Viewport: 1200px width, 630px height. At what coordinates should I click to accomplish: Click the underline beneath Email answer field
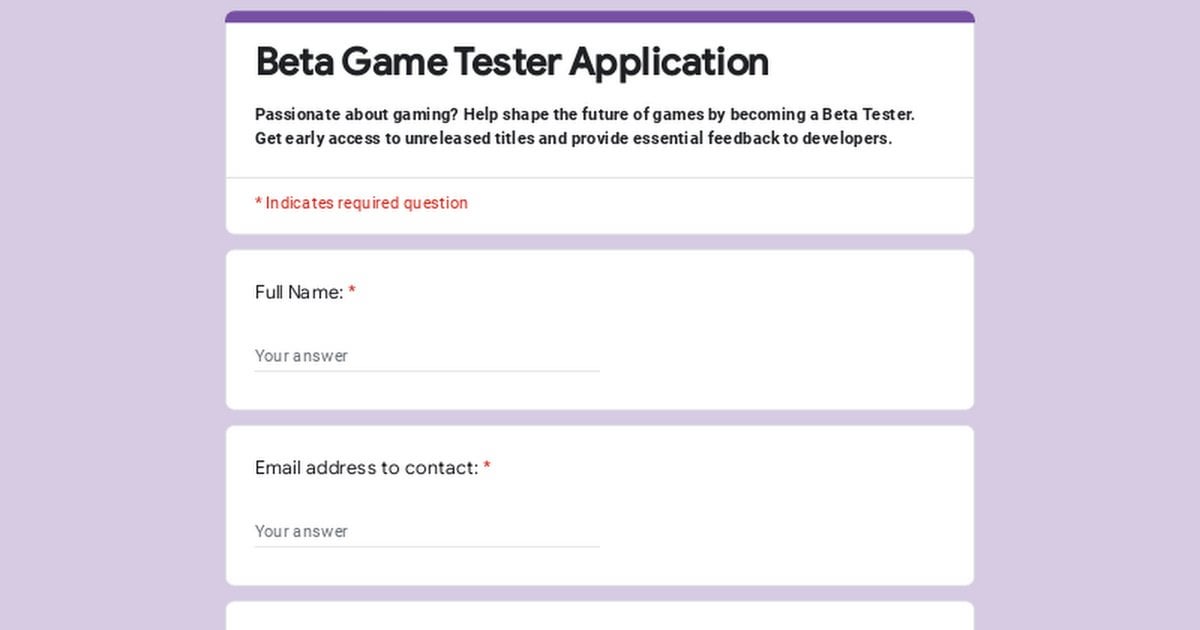pos(427,546)
